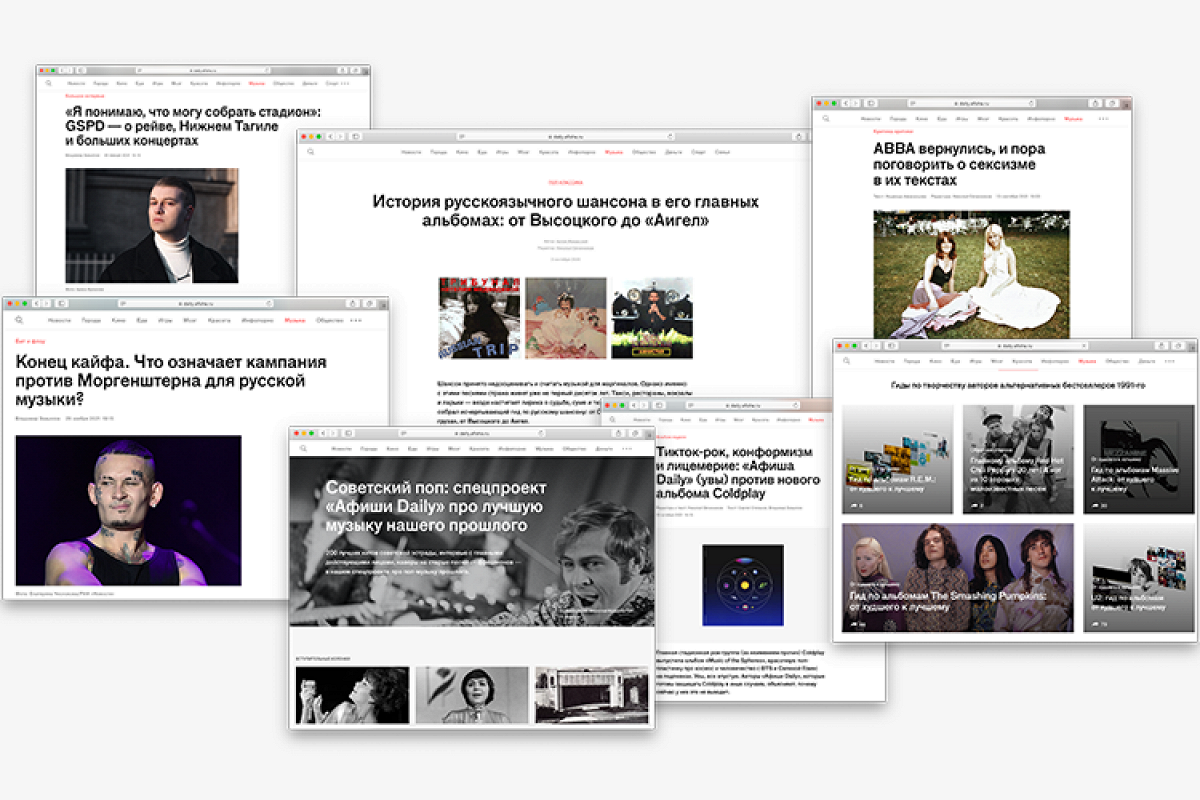Click search icon in the Моргенштерн article window

[19, 321]
